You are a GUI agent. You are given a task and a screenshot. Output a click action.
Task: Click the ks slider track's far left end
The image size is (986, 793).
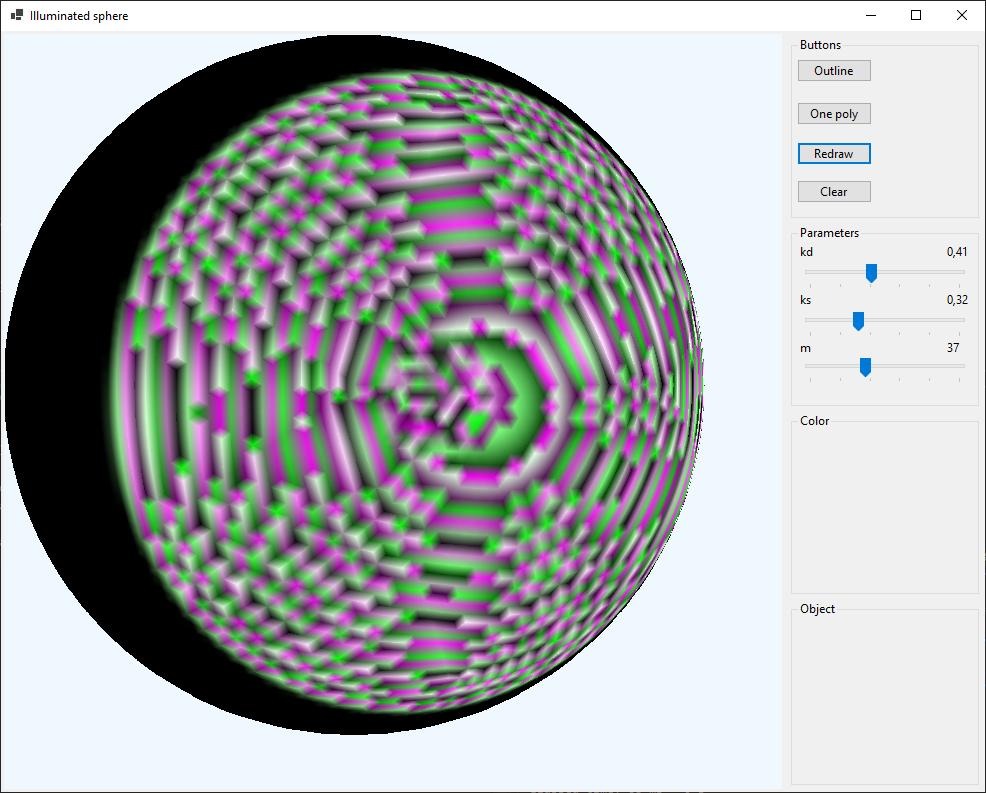click(x=808, y=320)
